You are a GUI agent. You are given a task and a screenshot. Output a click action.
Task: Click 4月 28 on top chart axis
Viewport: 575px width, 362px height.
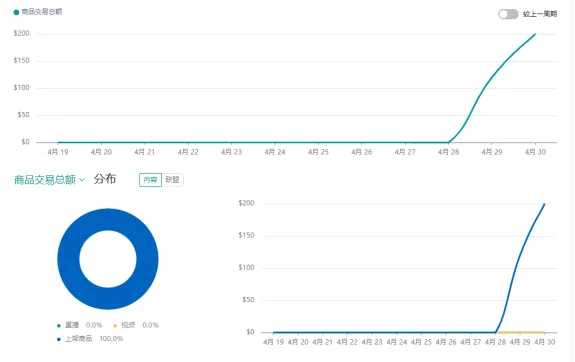(x=448, y=152)
